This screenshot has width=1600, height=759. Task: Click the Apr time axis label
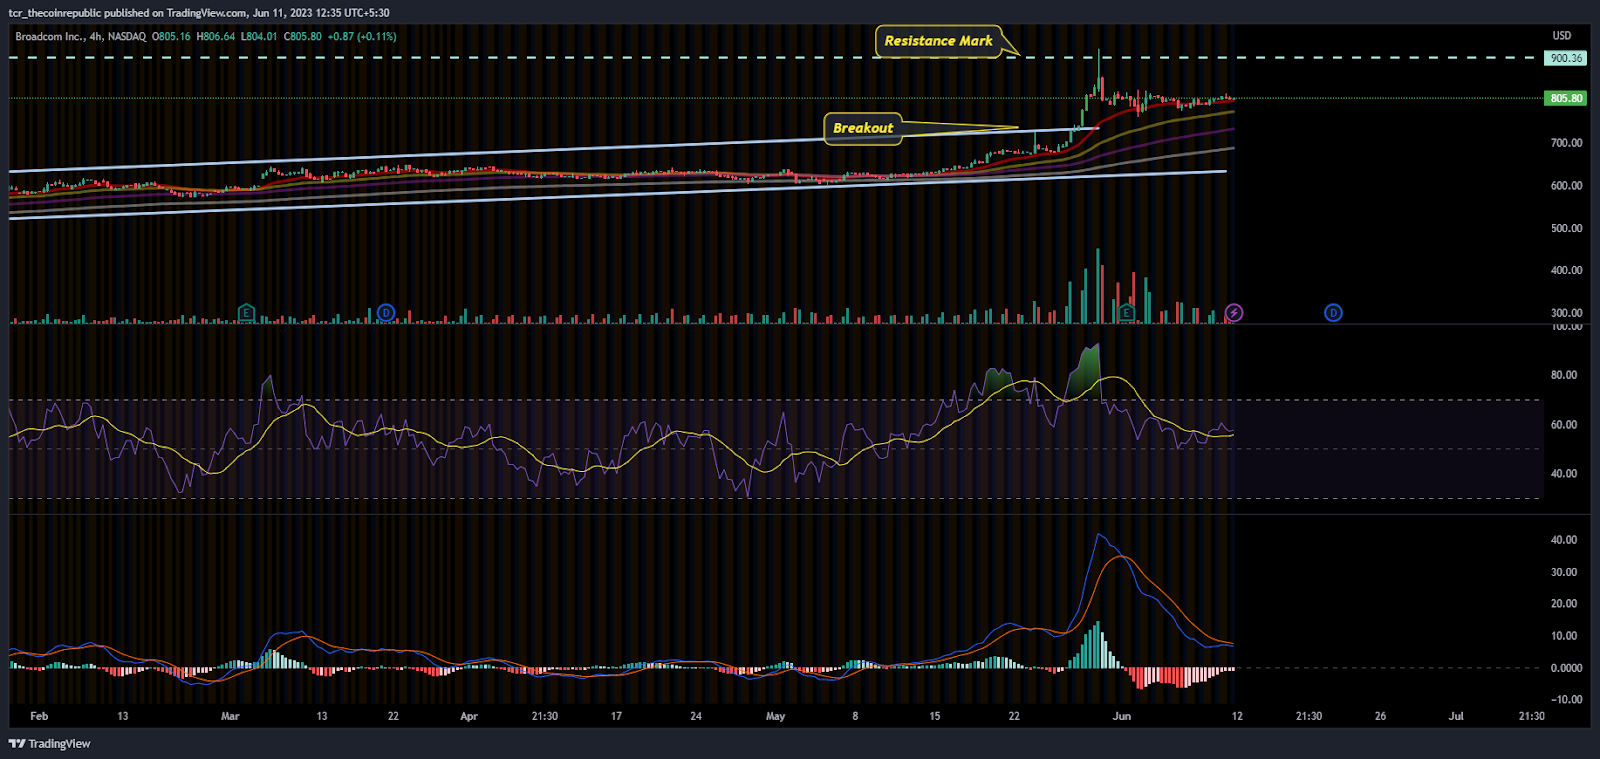tap(469, 716)
